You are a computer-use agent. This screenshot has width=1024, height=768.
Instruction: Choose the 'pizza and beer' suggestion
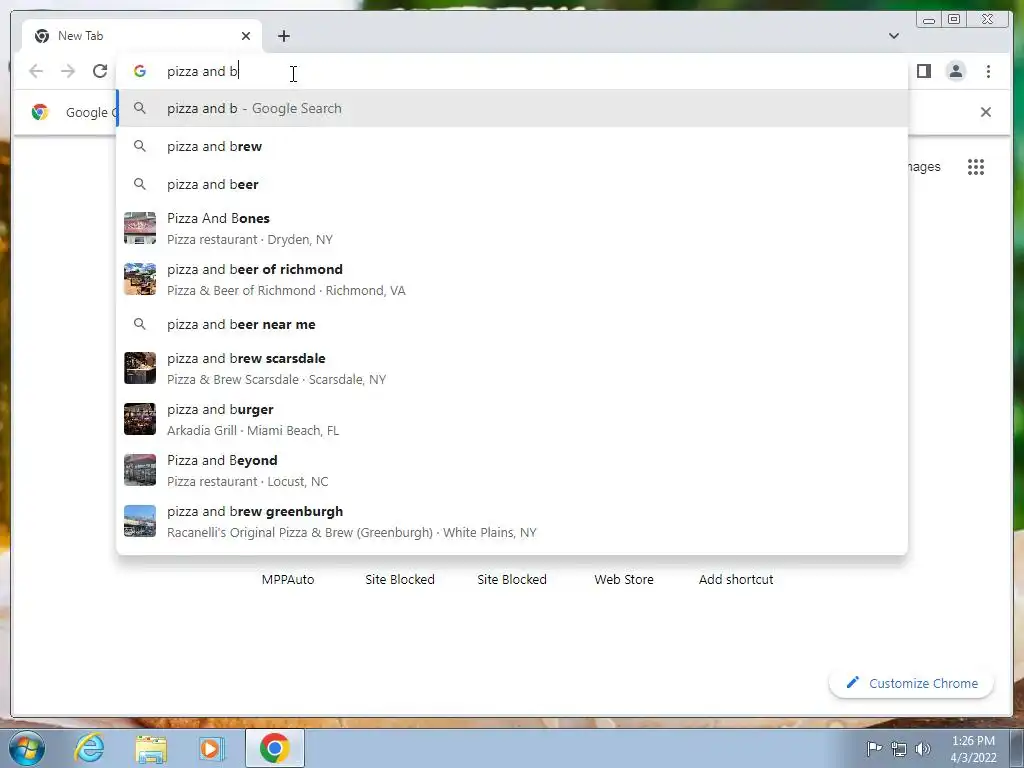tap(512, 184)
